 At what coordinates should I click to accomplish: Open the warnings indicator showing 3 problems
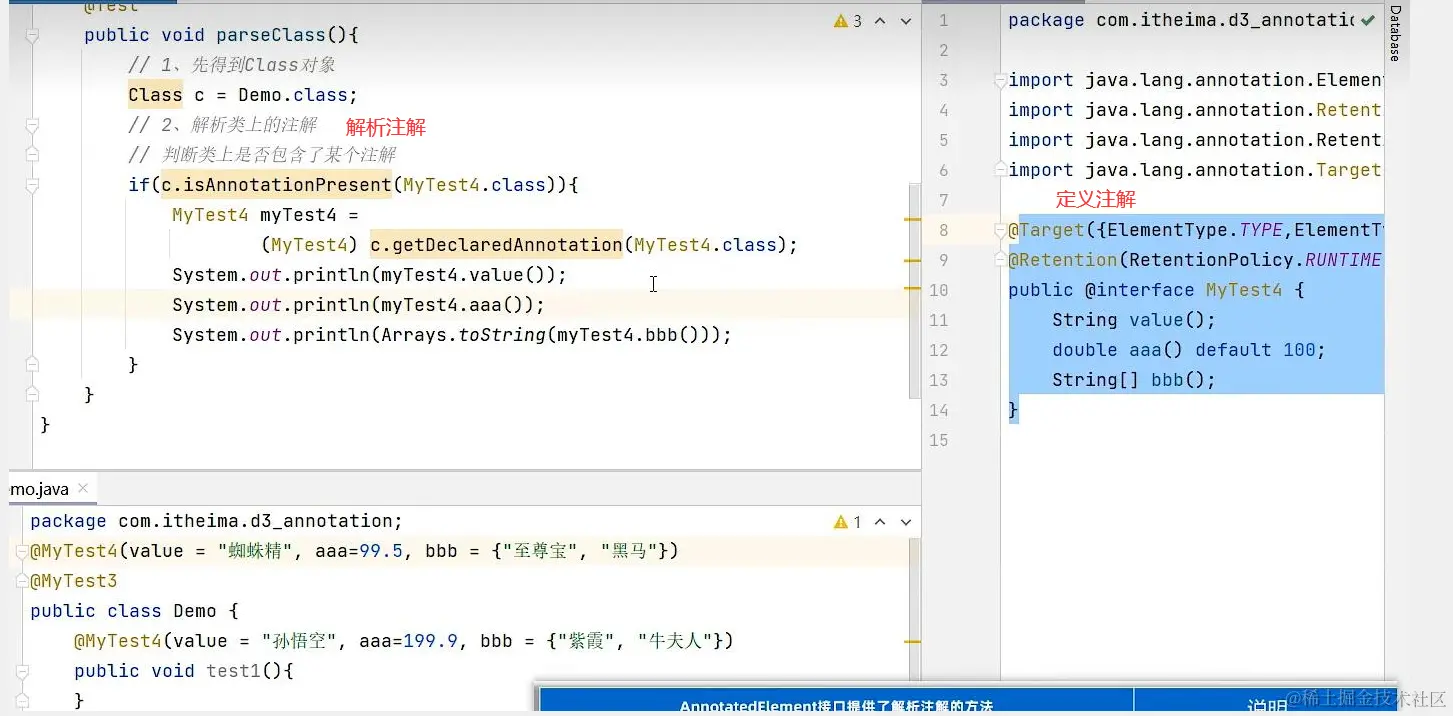click(x=848, y=21)
